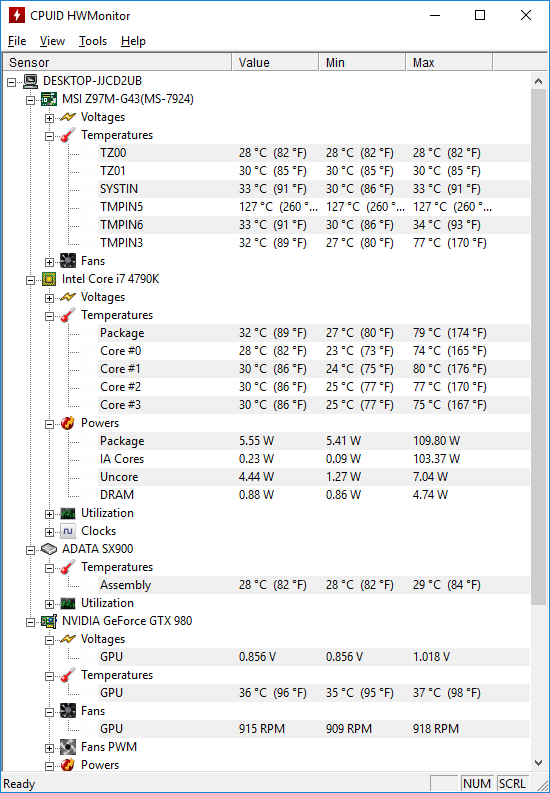Select the Uncore power row
Image resolution: width=550 pixels, height=793 pixels.
point(313,477)
